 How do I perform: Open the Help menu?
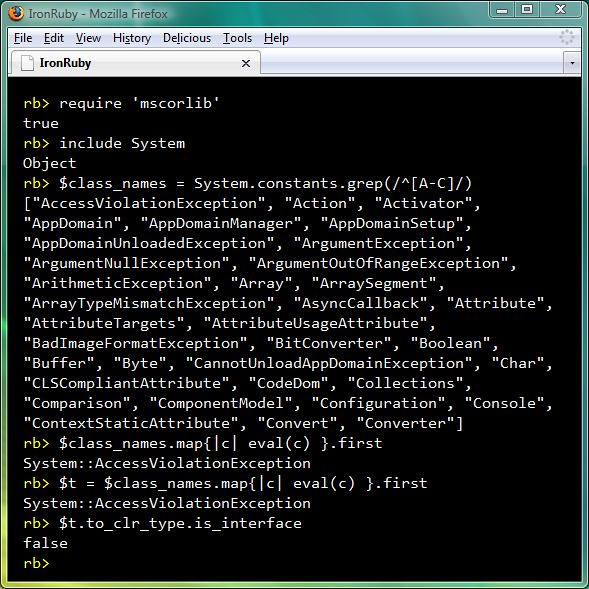tap(276, 38)
